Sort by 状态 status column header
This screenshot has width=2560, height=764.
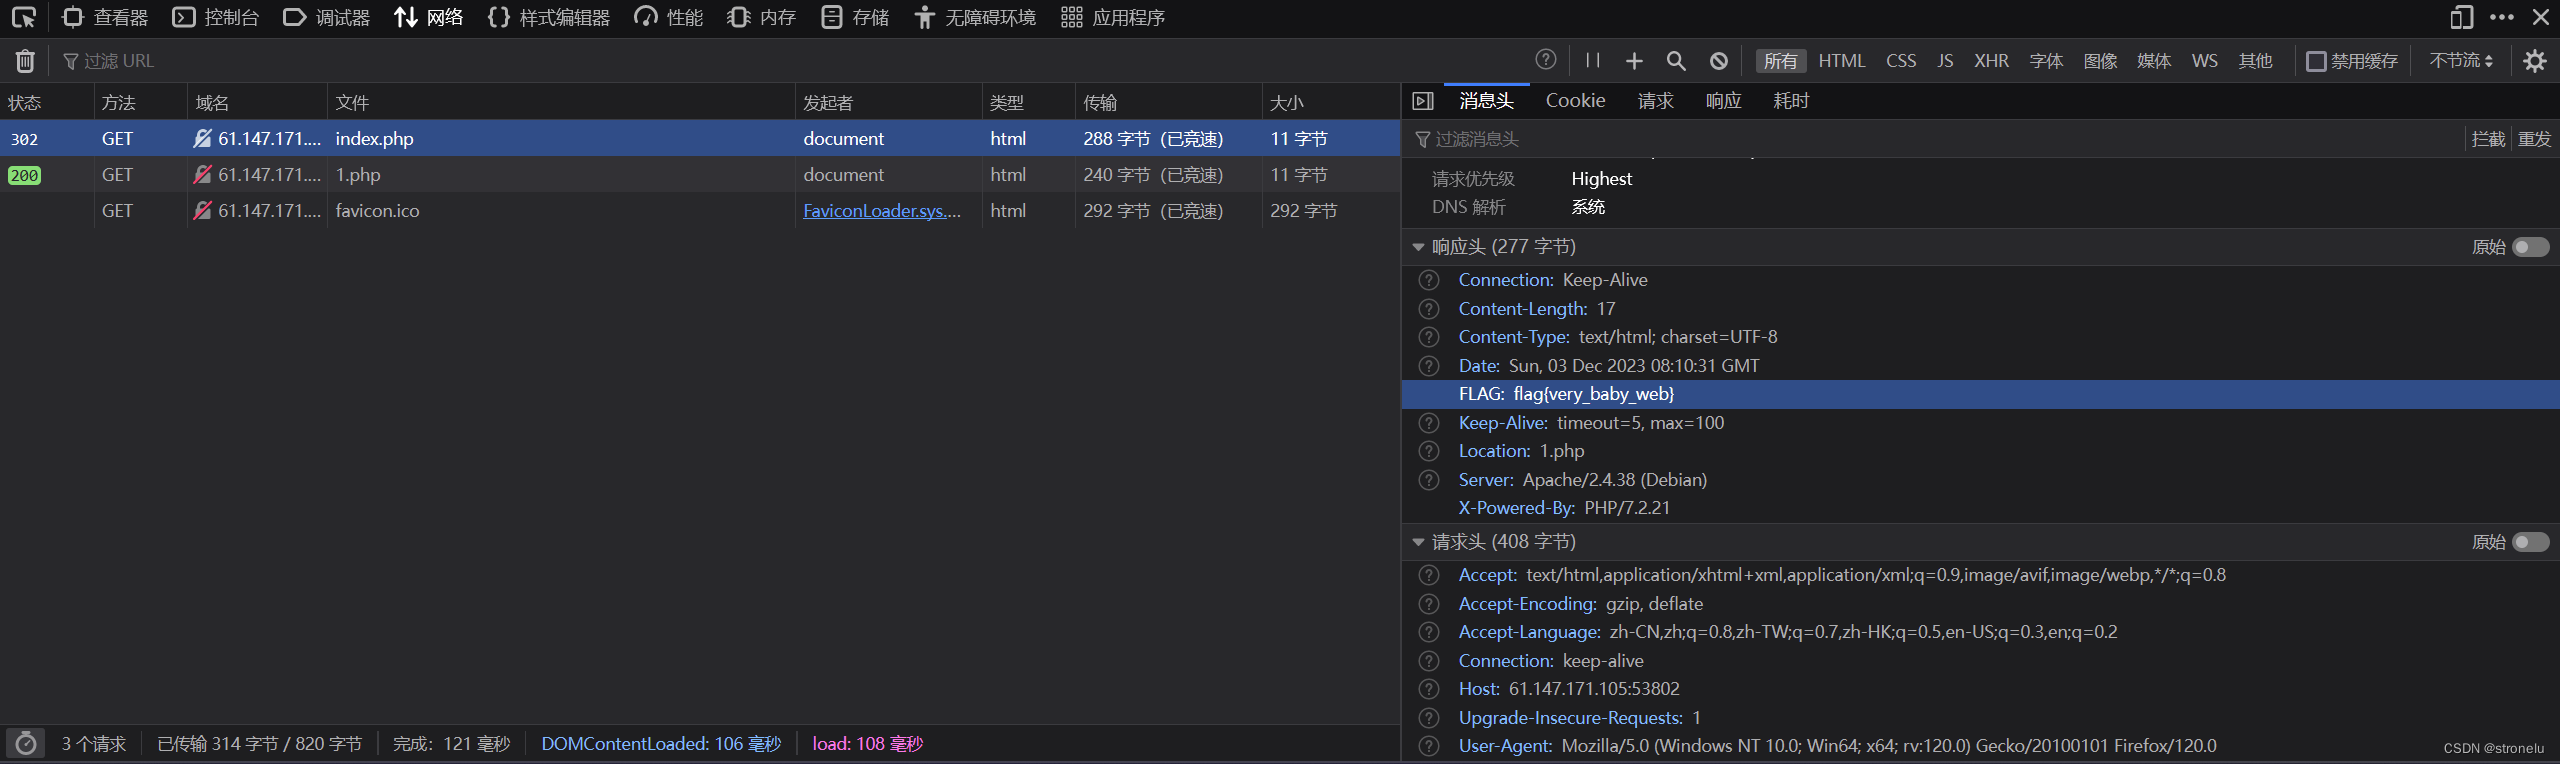(46, 102)
